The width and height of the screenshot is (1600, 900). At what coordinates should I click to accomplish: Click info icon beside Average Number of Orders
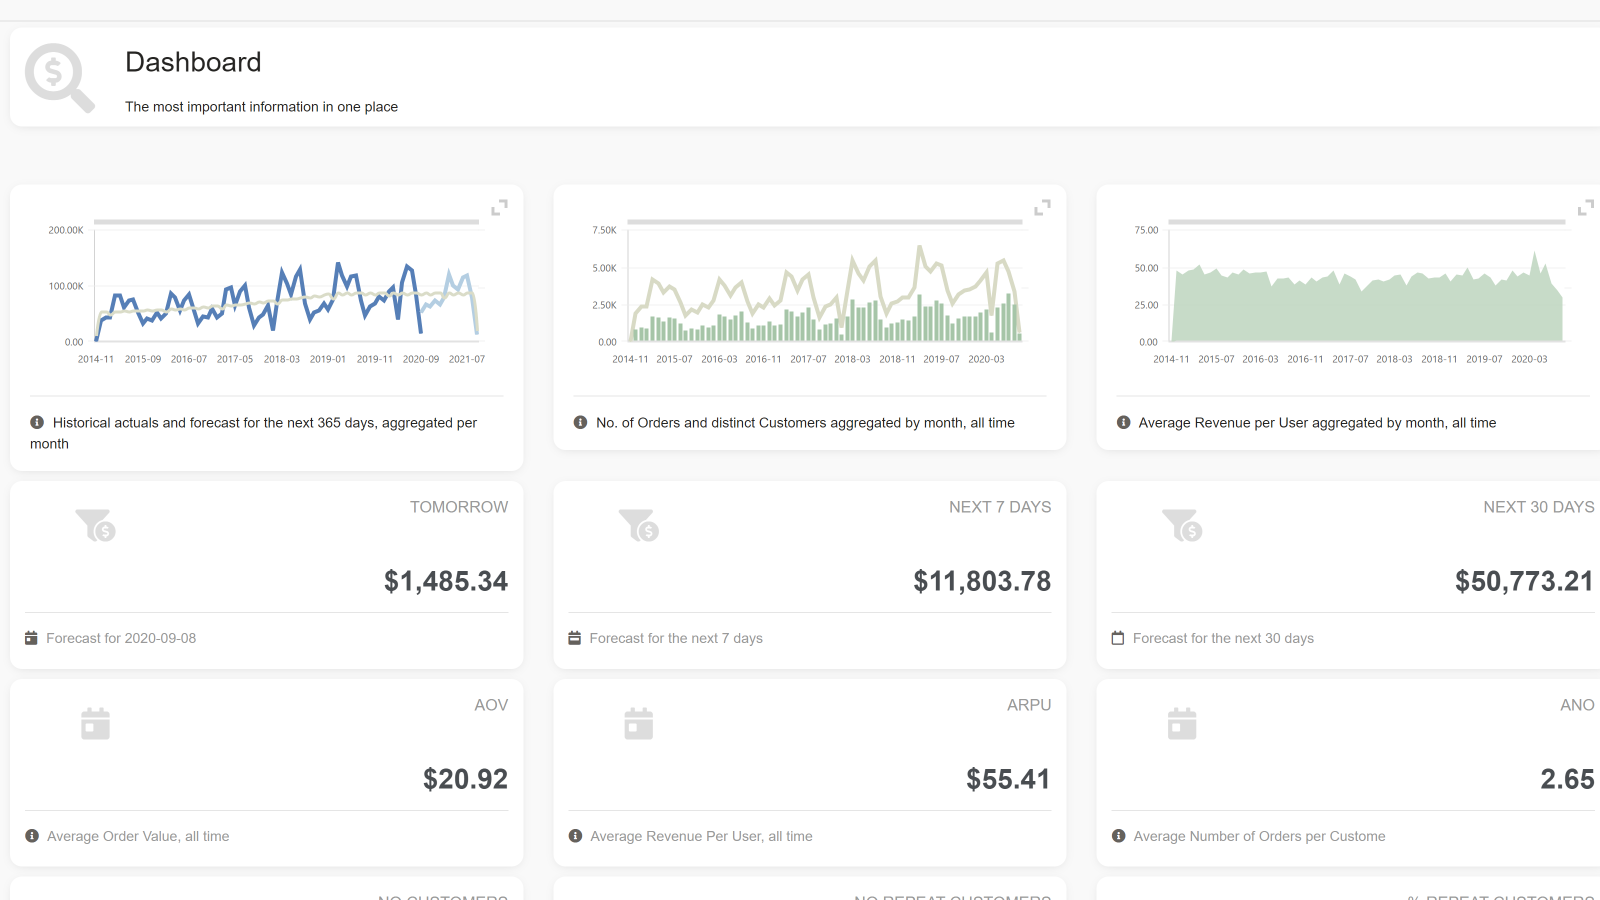click(x=1118, y=836)
